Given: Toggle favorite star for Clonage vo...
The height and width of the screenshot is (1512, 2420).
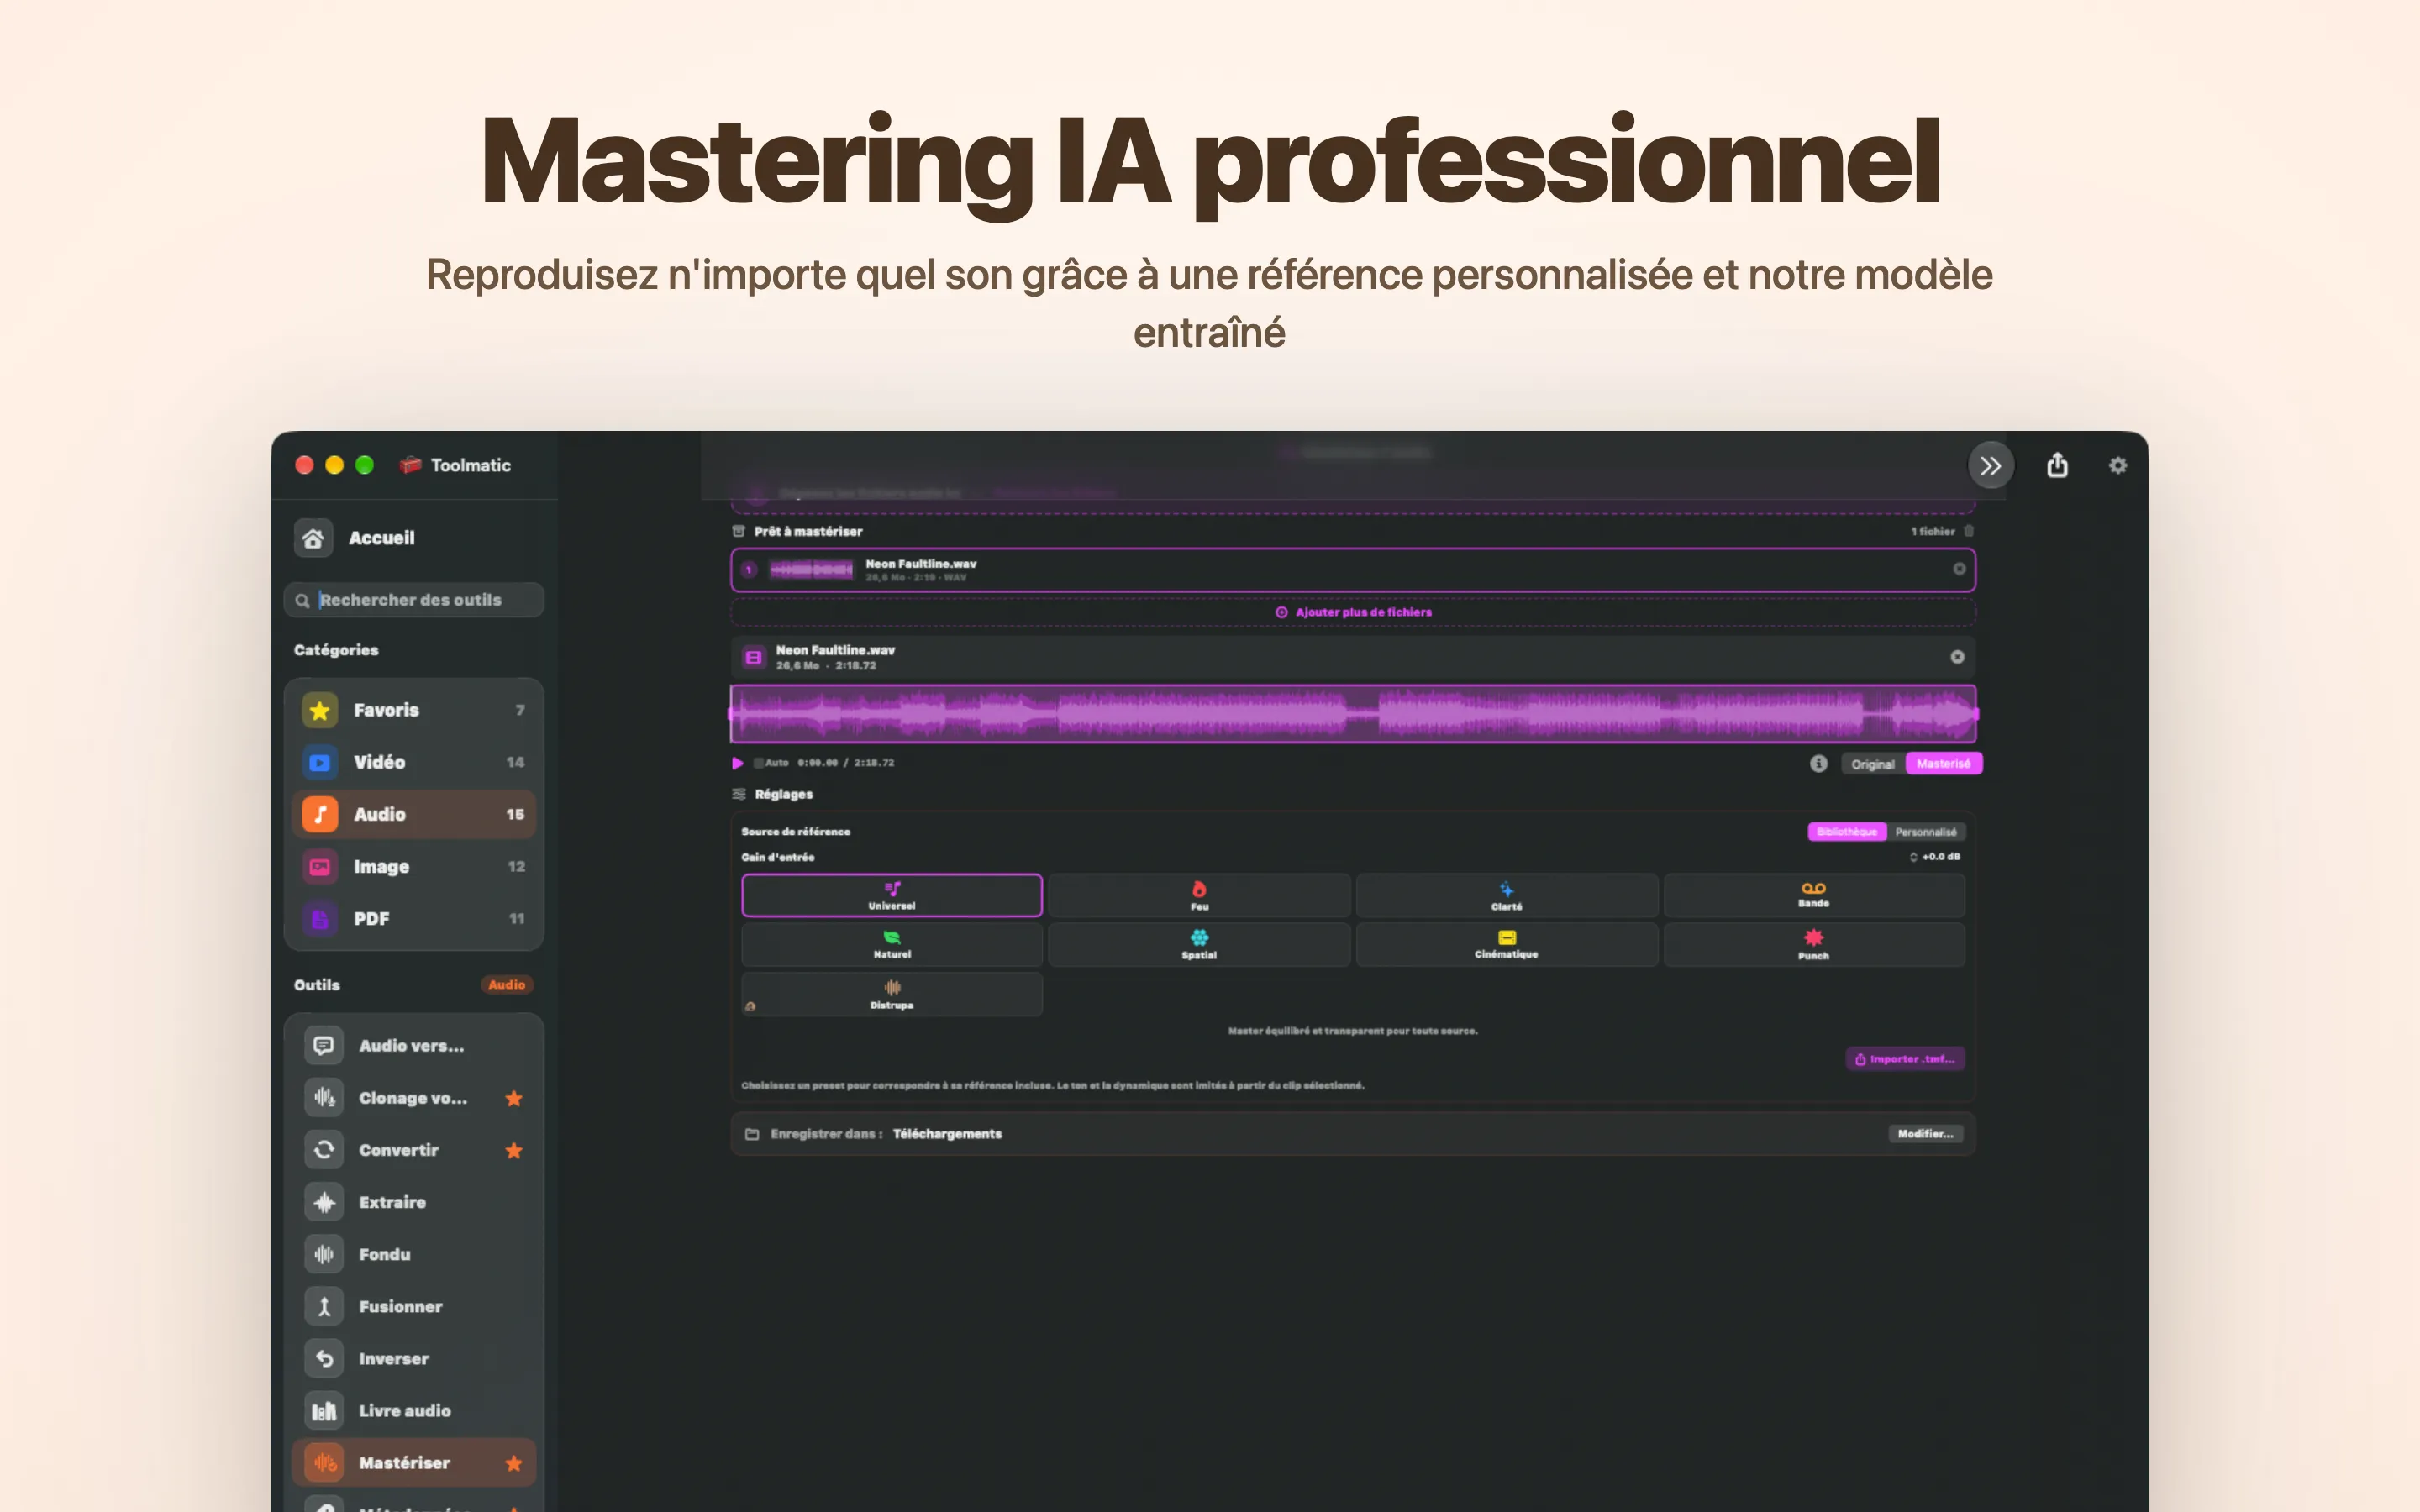Looking at the screenshot, I should click(x=514, y=1098).
